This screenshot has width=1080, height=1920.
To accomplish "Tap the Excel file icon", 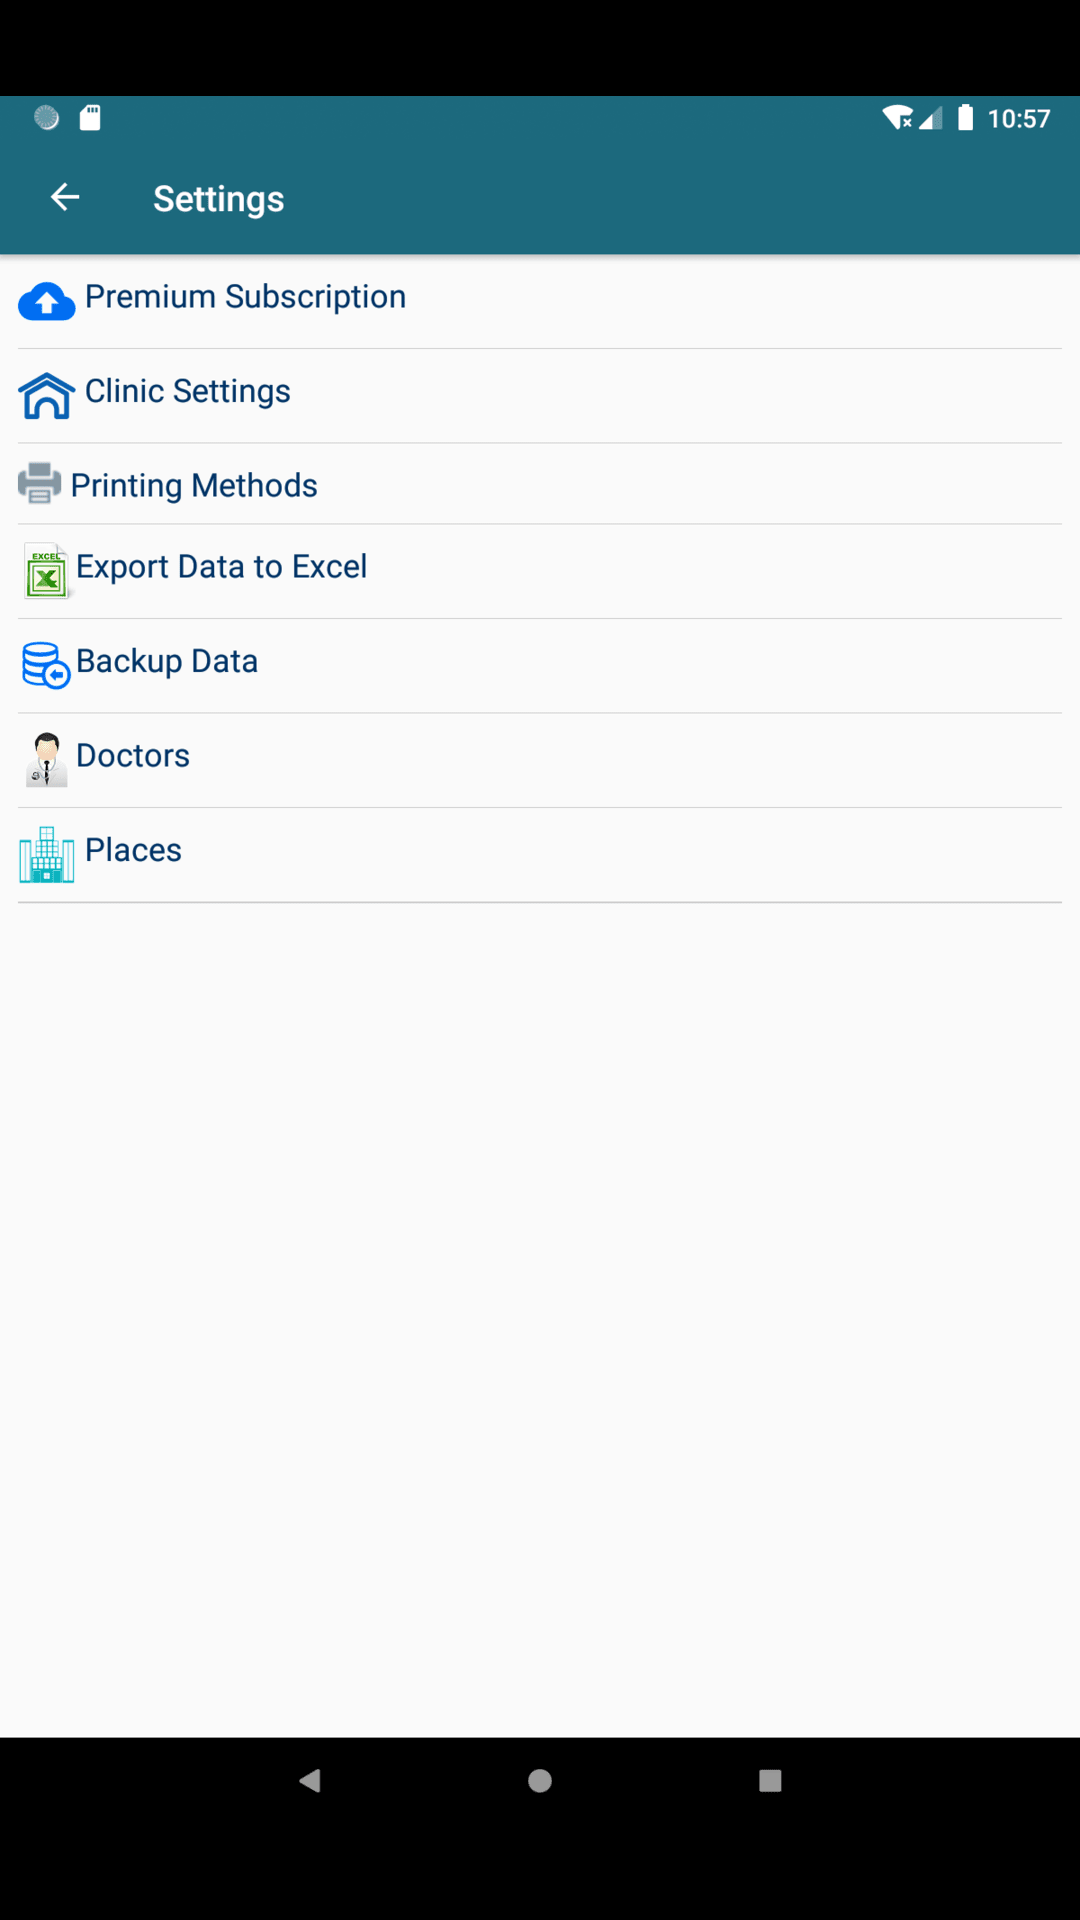I will pos(47,571).
